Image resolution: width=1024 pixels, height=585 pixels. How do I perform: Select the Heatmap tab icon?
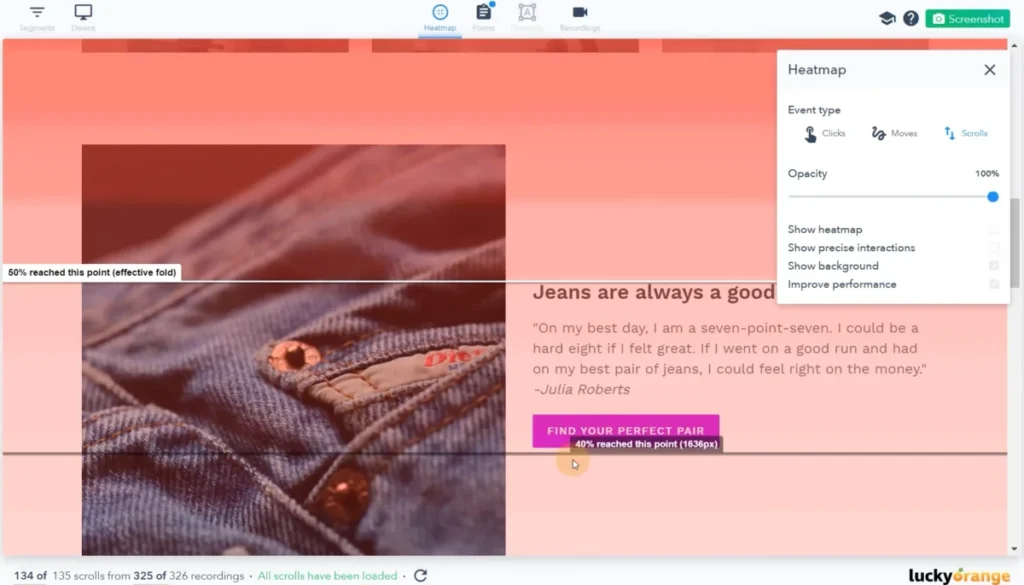tap(440, 12)
